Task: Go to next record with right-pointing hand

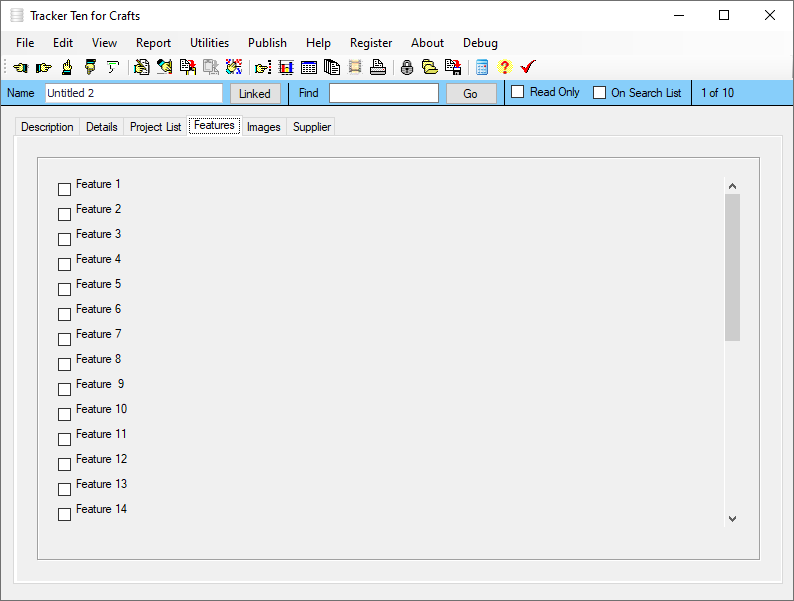Action: coord(44,67)
